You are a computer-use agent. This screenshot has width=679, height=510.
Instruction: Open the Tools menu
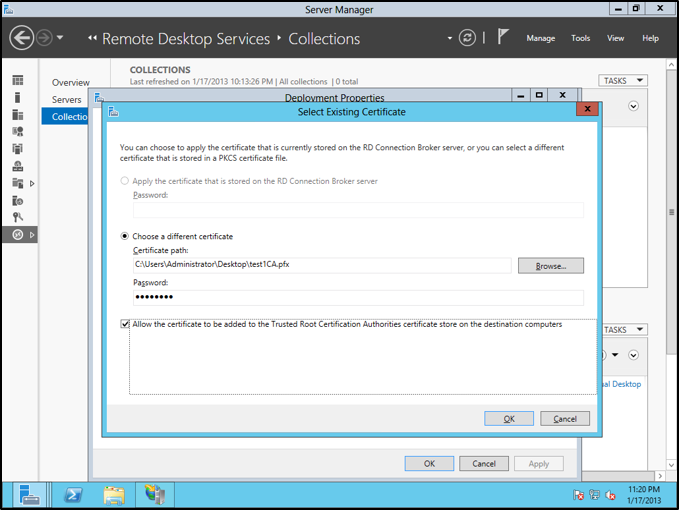pos(580,38)
